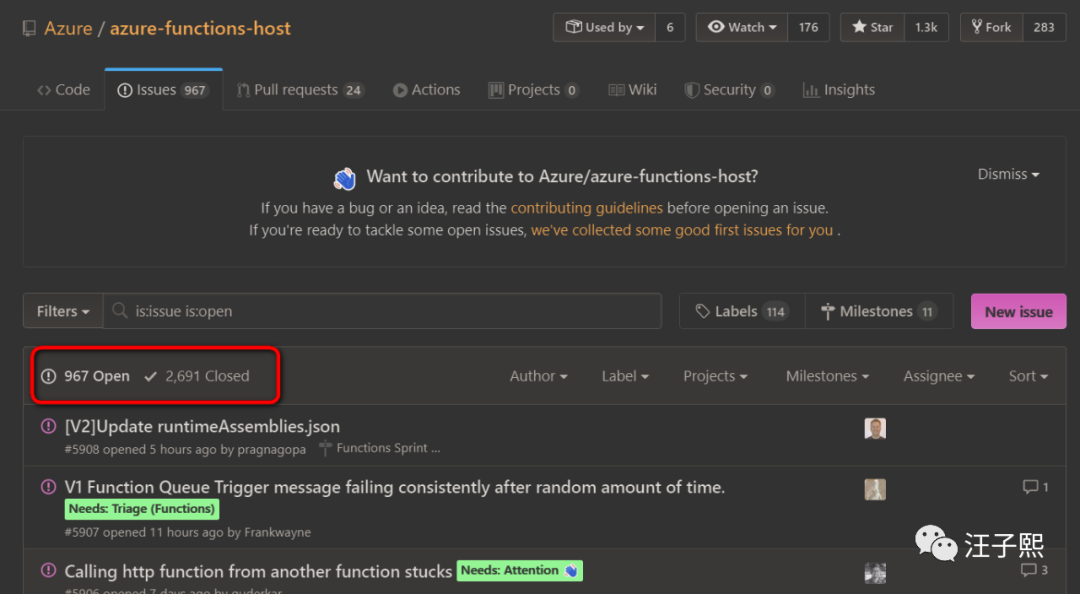Click the search magnifier icon

(120, 311)
